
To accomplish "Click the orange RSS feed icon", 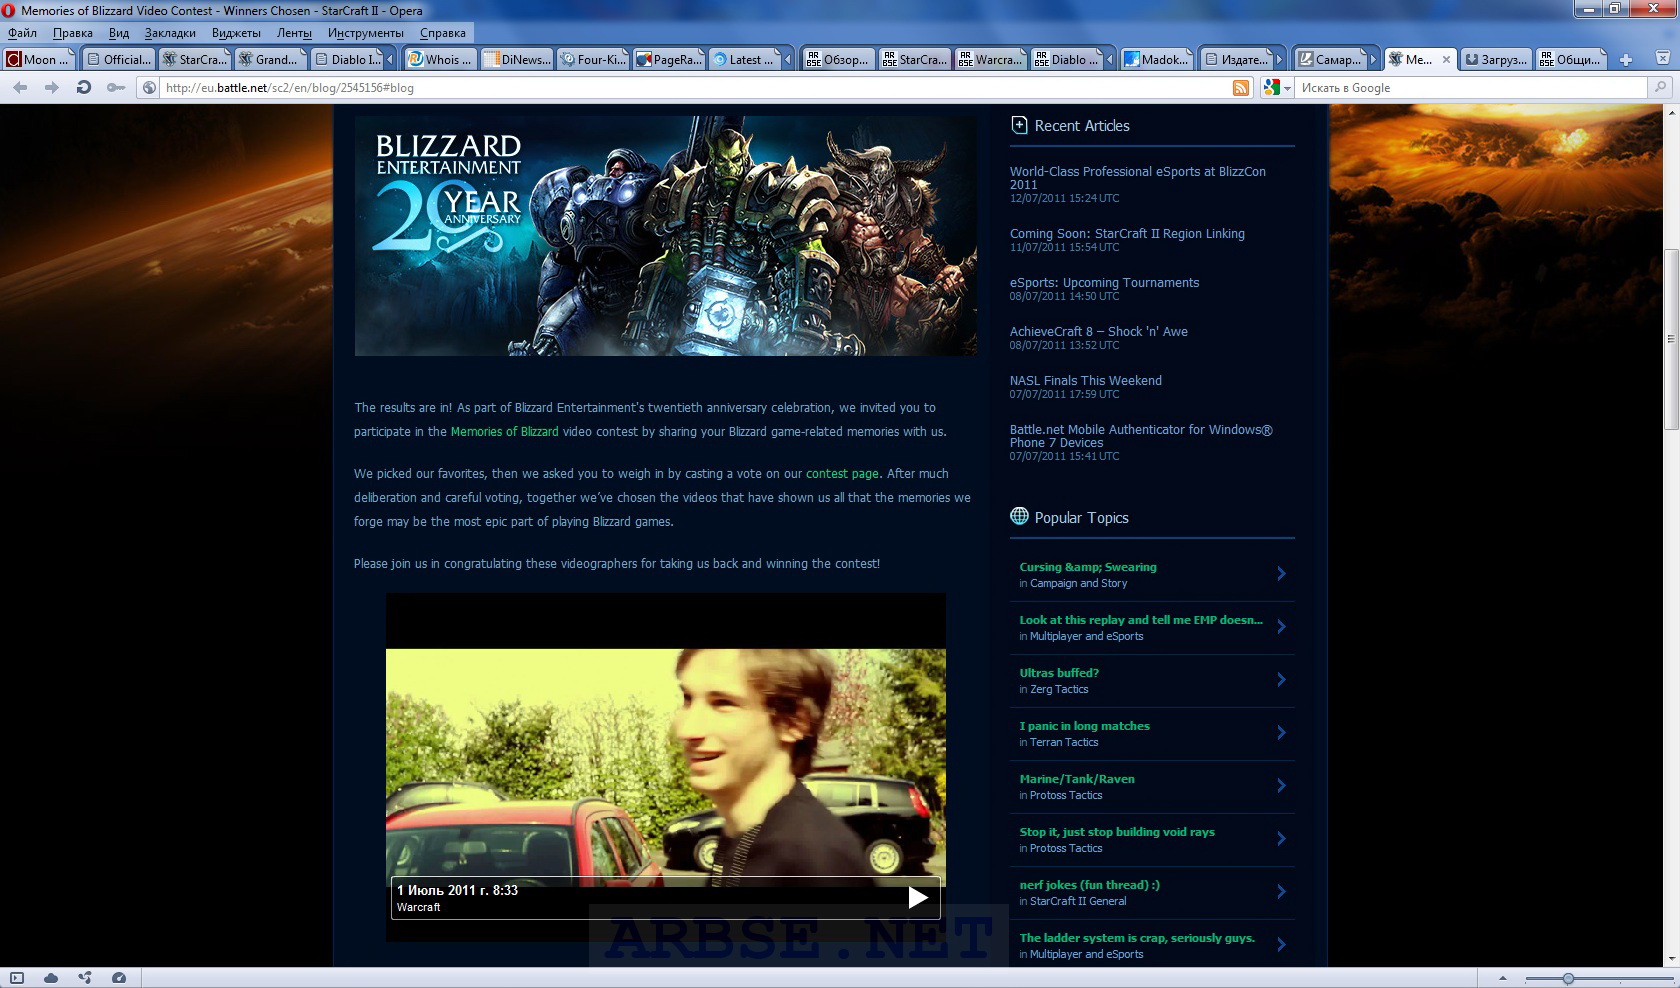I will [1241, 88].
